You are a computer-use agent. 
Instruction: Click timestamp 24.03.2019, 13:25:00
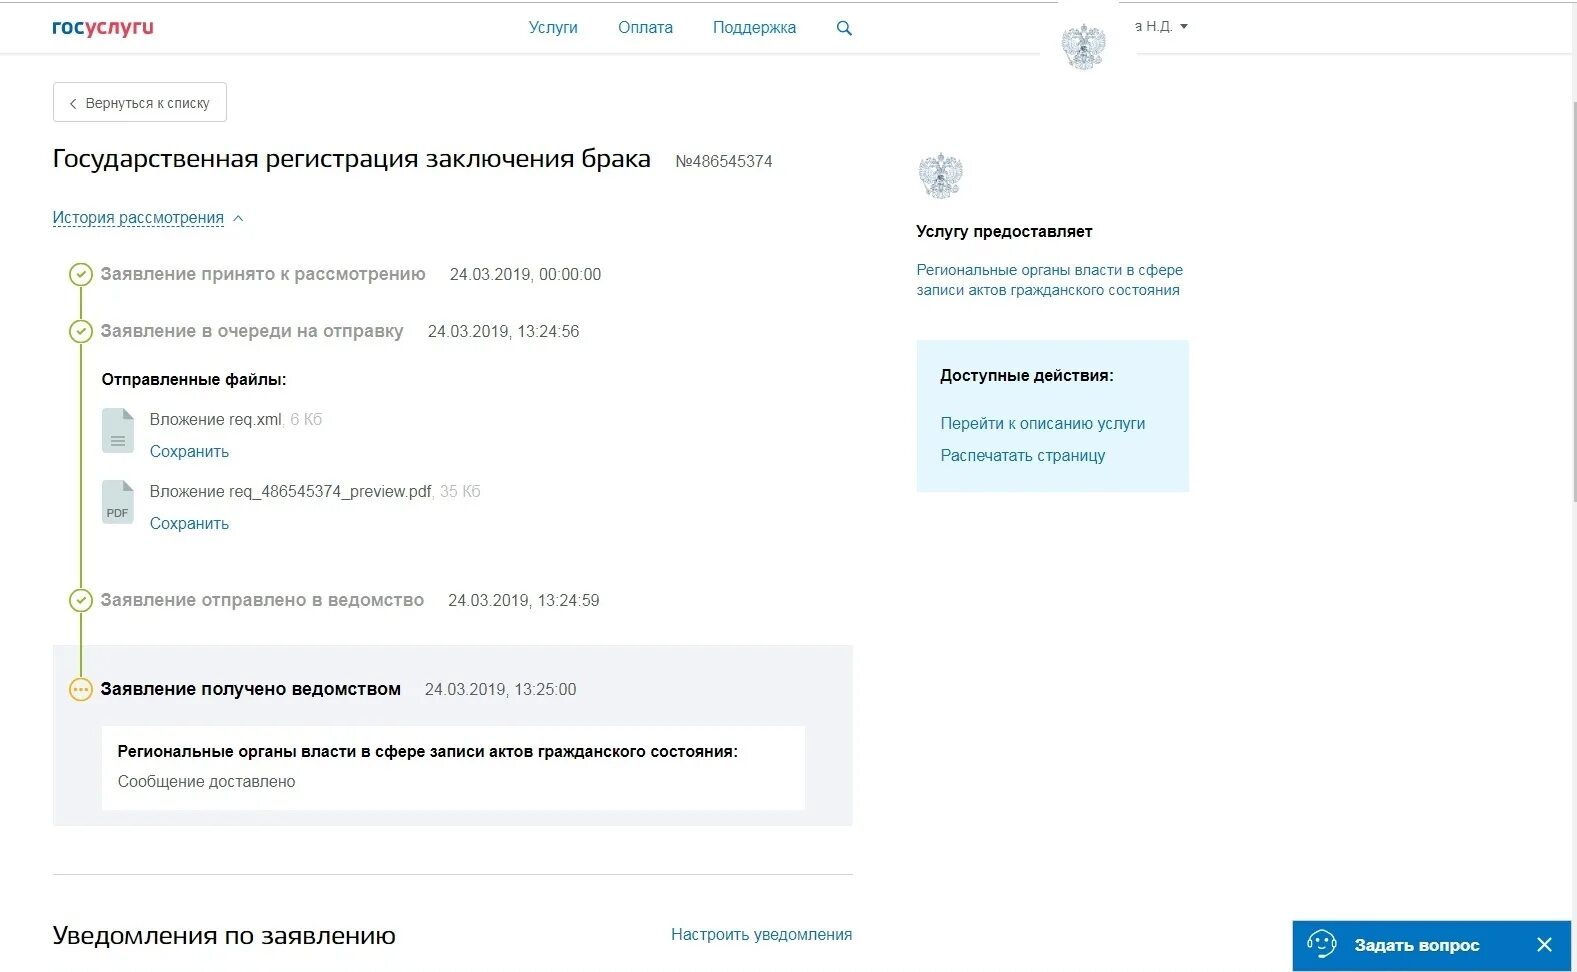click(x=501, y=690)
